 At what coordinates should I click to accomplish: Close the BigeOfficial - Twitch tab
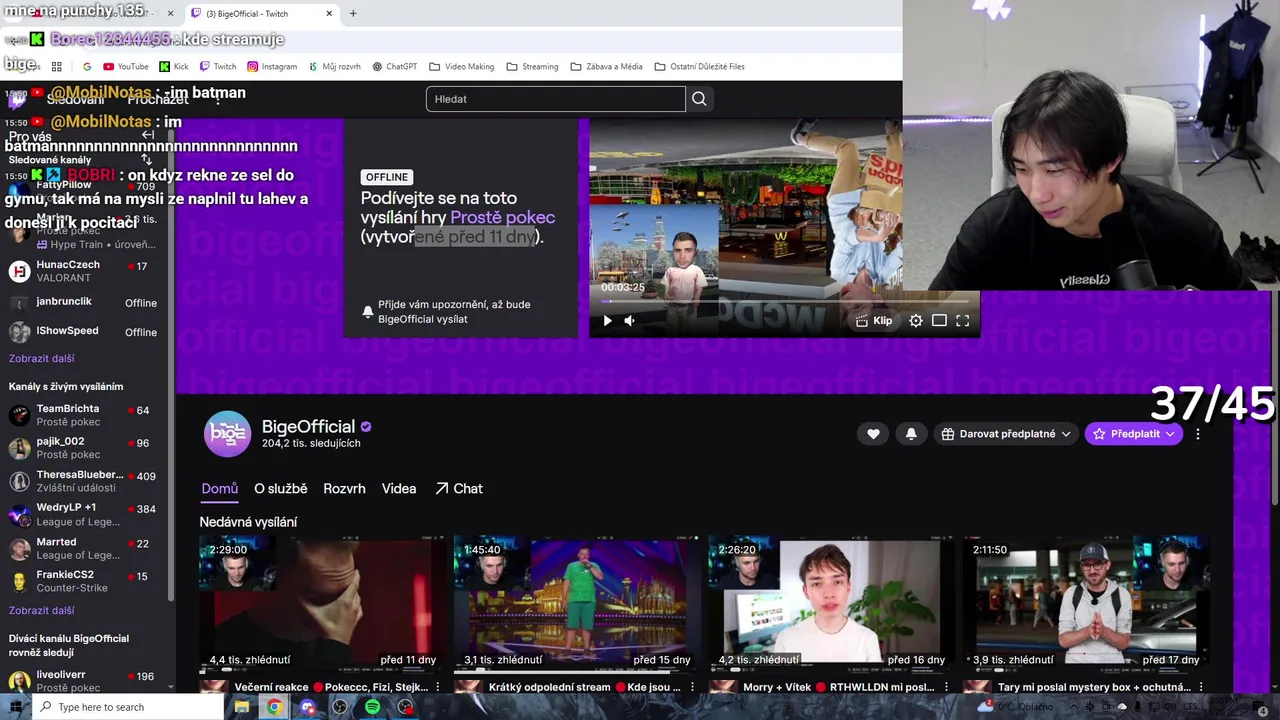[329, 14]
